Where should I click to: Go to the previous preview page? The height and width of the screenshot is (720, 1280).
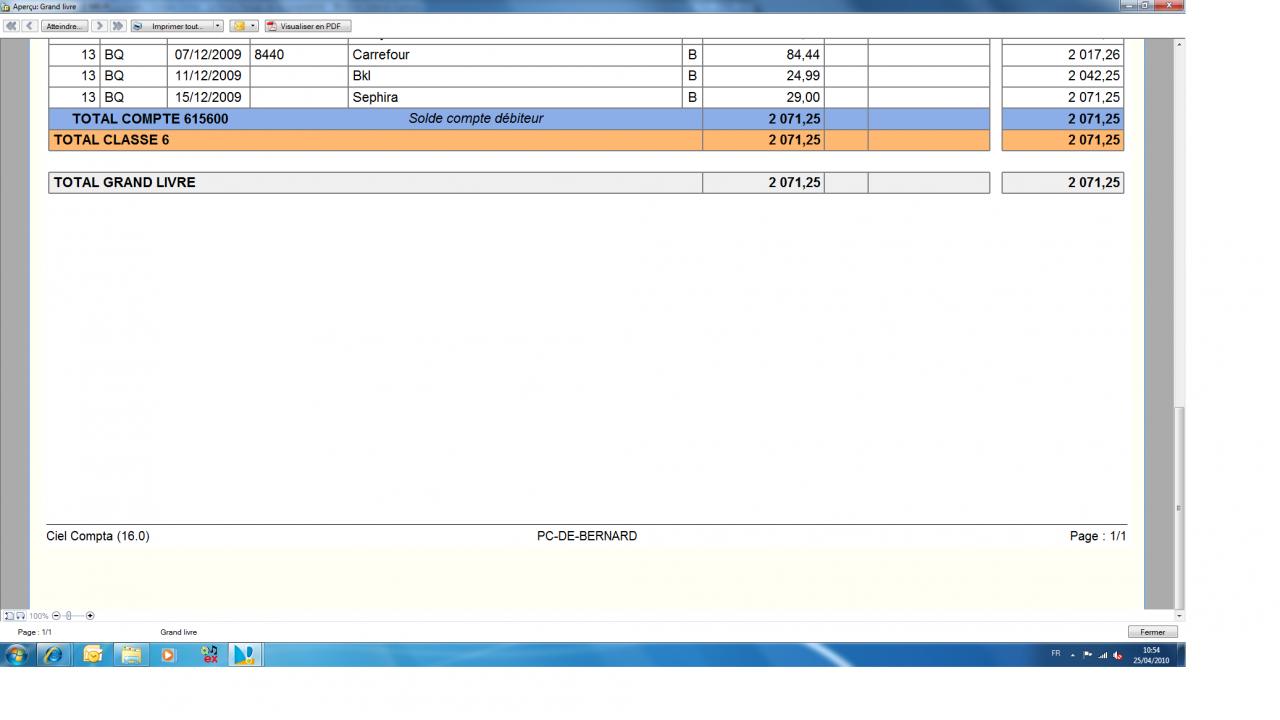coord(29,26)
